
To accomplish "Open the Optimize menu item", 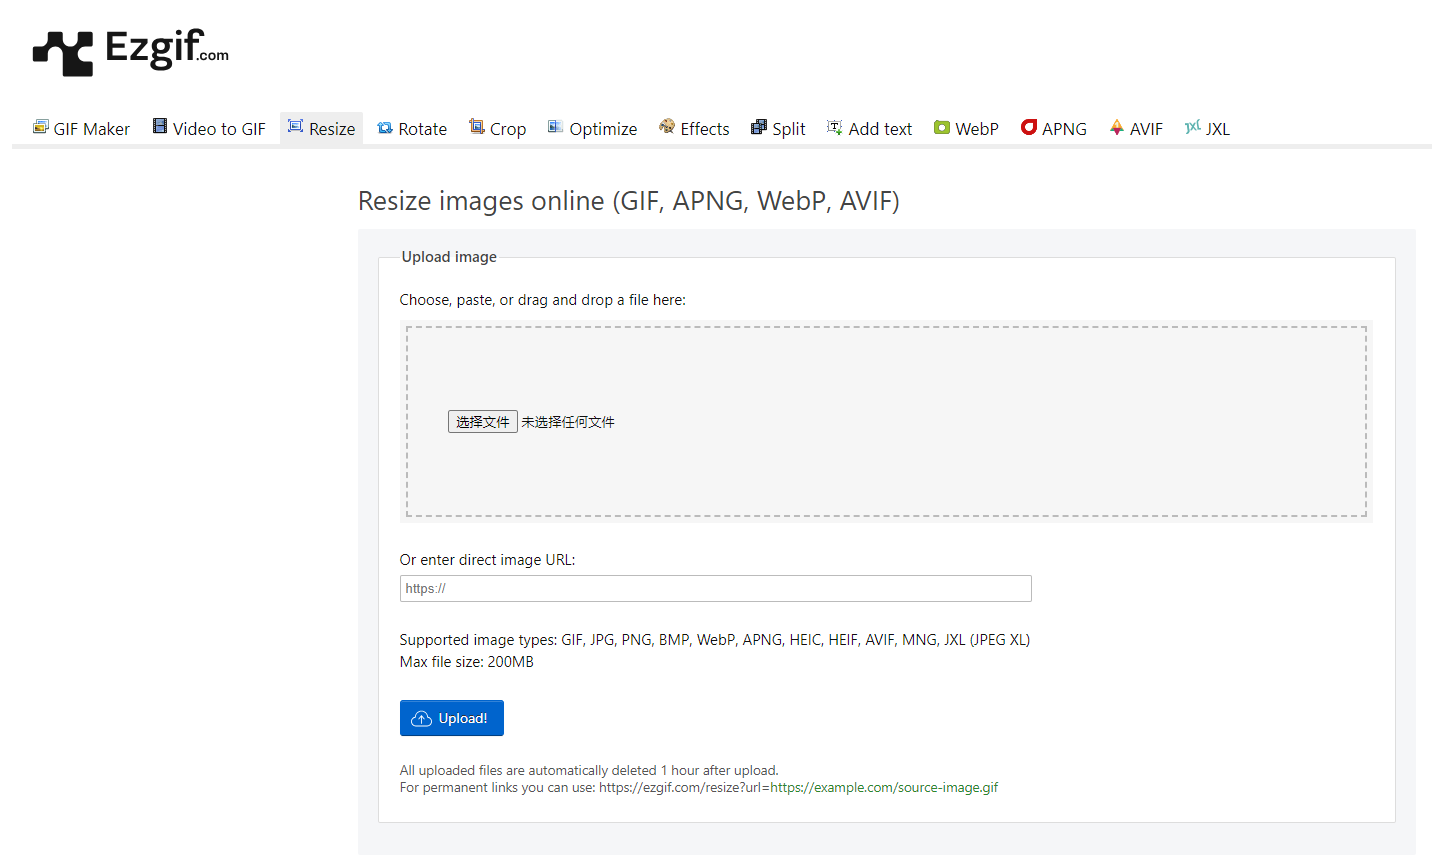I will (602, 129).
